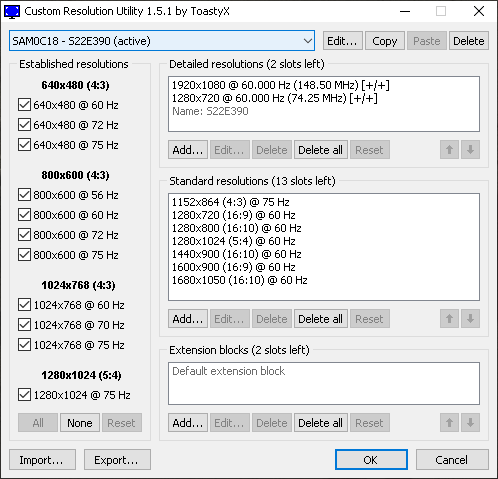The height and width of the screenshot is (479, 498).
Task: Disable 1280x1024 @ 75 Hz resolution
Action: tap(24, 395)
